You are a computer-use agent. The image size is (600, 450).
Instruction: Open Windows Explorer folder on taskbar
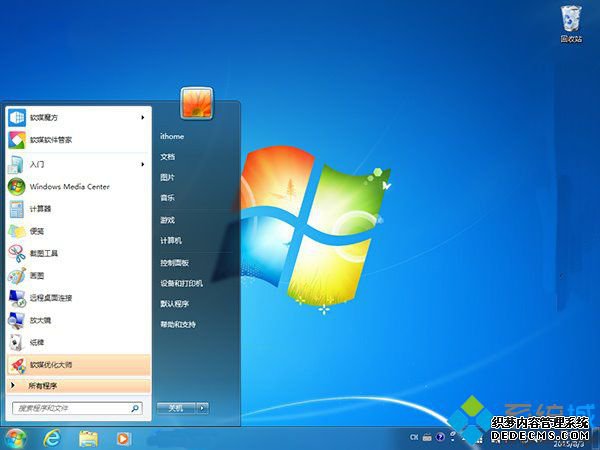point(88,439)
